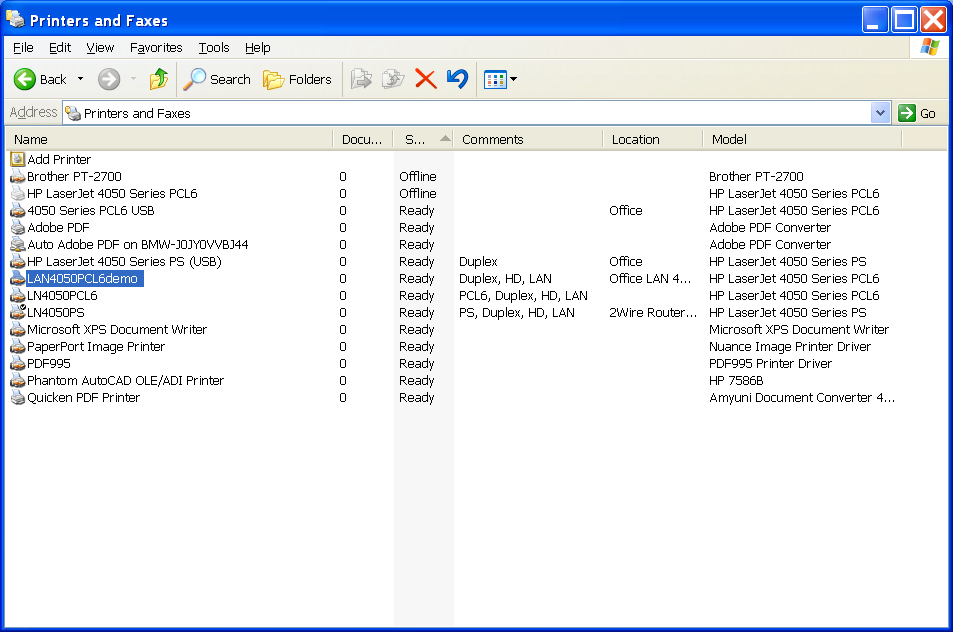The image size is (953, 632).
Task: Click the Printers and Faxes title bar icon
Action: (x=15, y=19)
